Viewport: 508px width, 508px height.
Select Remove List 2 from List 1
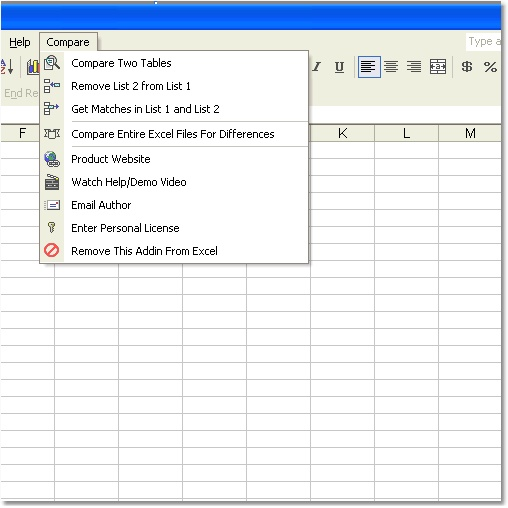pos(174,86)
